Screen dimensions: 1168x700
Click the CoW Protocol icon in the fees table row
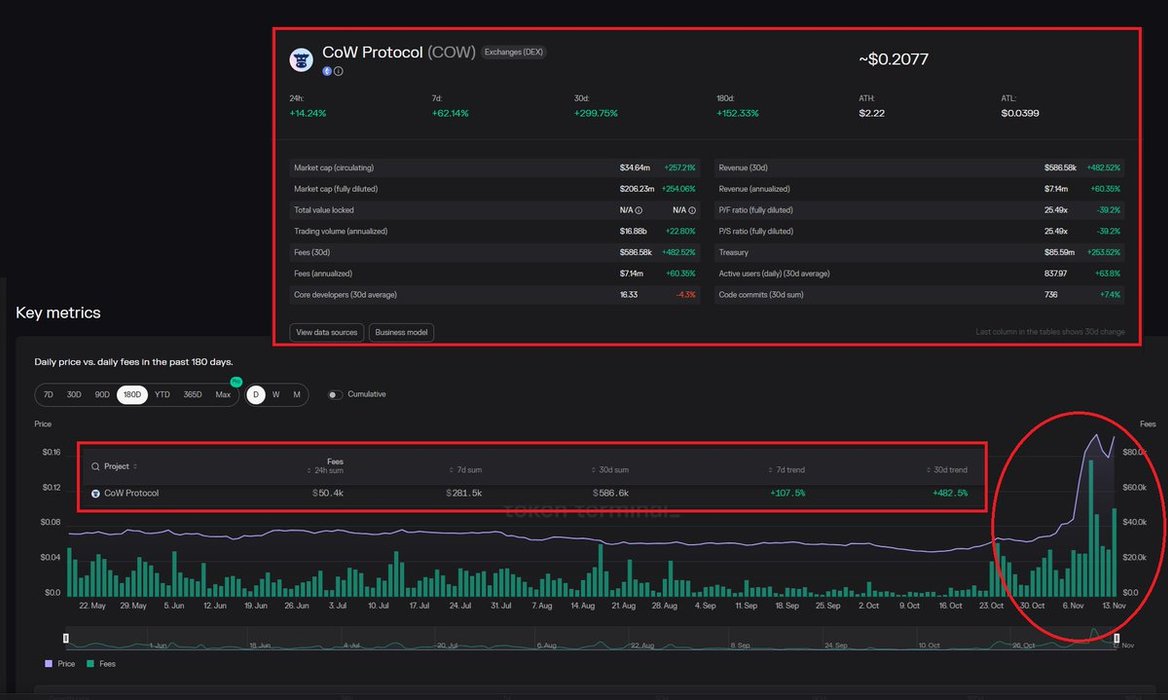(x=96, y=493)
